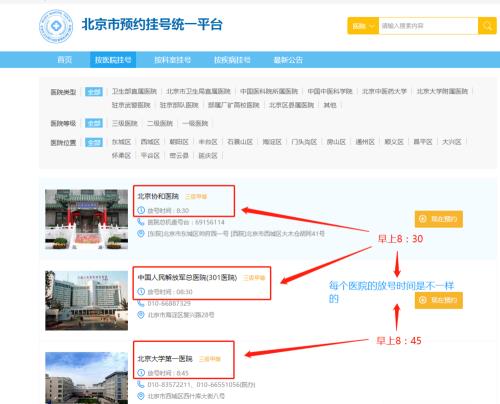Click the 北京市预约挂号统一平台 site title
The height and width of the screenshot is (404, 500).
[x=152, y=25]
